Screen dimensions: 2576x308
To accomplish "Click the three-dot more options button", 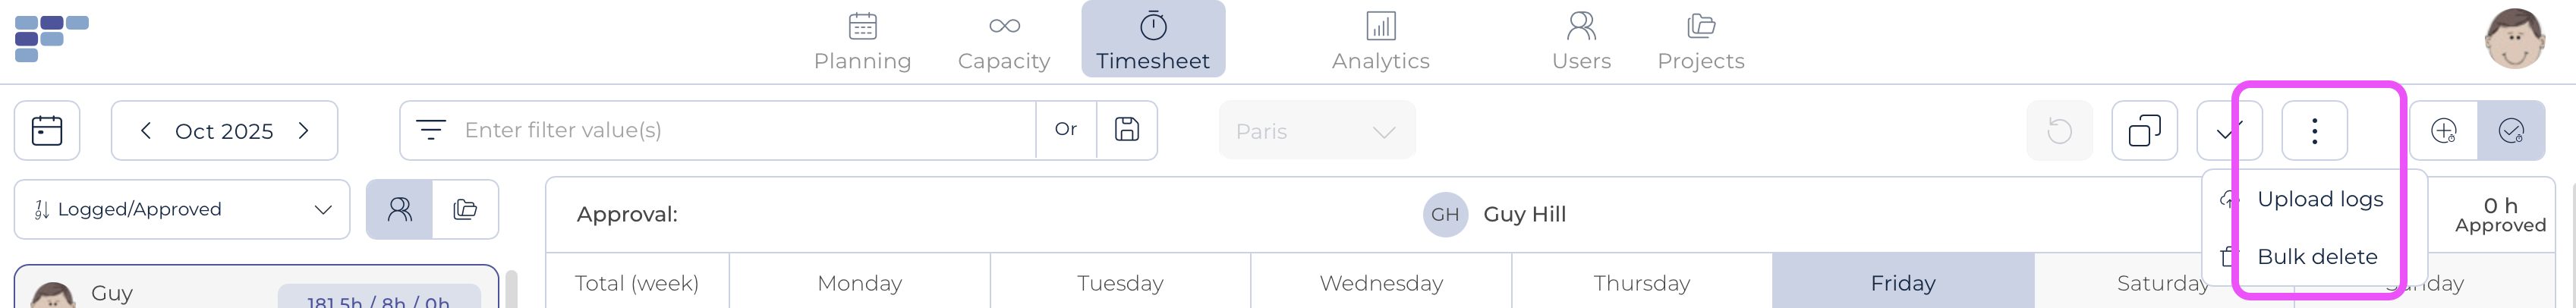I will (2314, 130).
